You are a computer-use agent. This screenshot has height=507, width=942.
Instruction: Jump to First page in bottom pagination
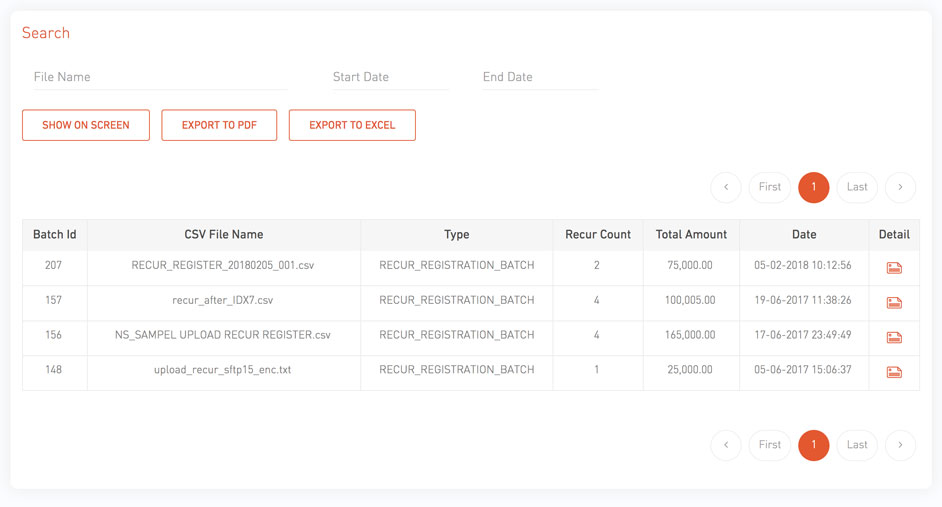point(770,445)
